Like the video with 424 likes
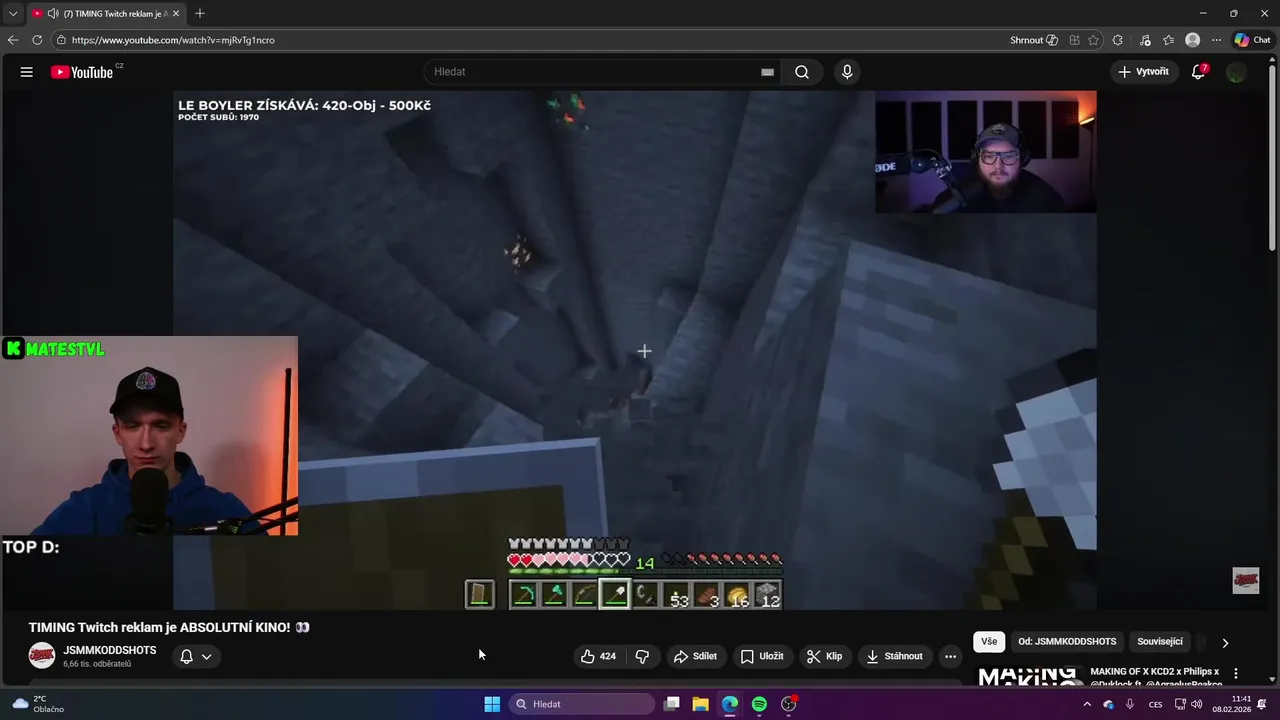 point(598,656)
